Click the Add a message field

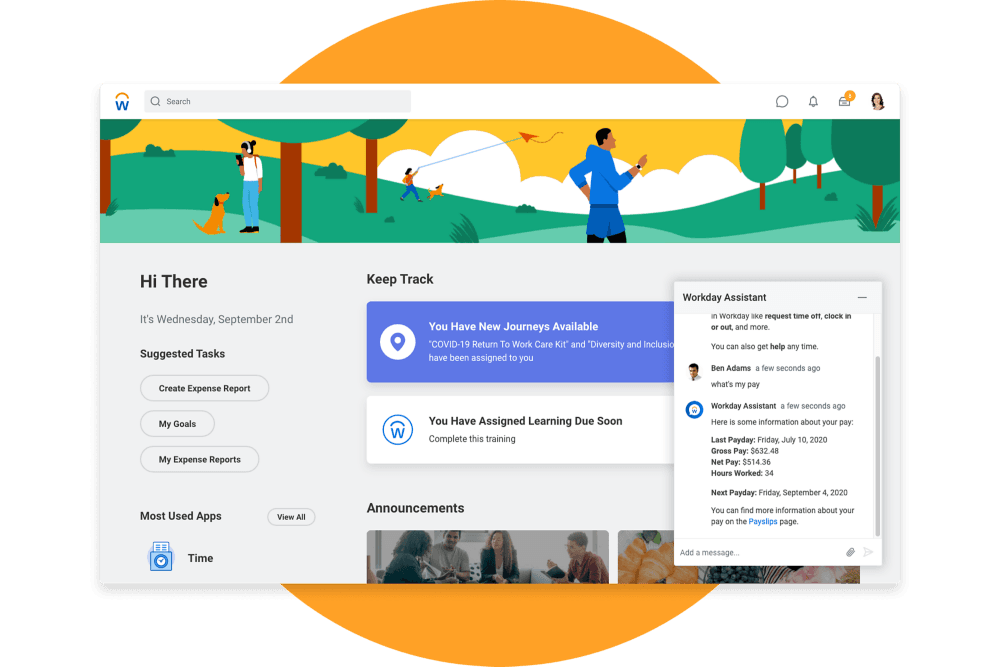point(759,552)
